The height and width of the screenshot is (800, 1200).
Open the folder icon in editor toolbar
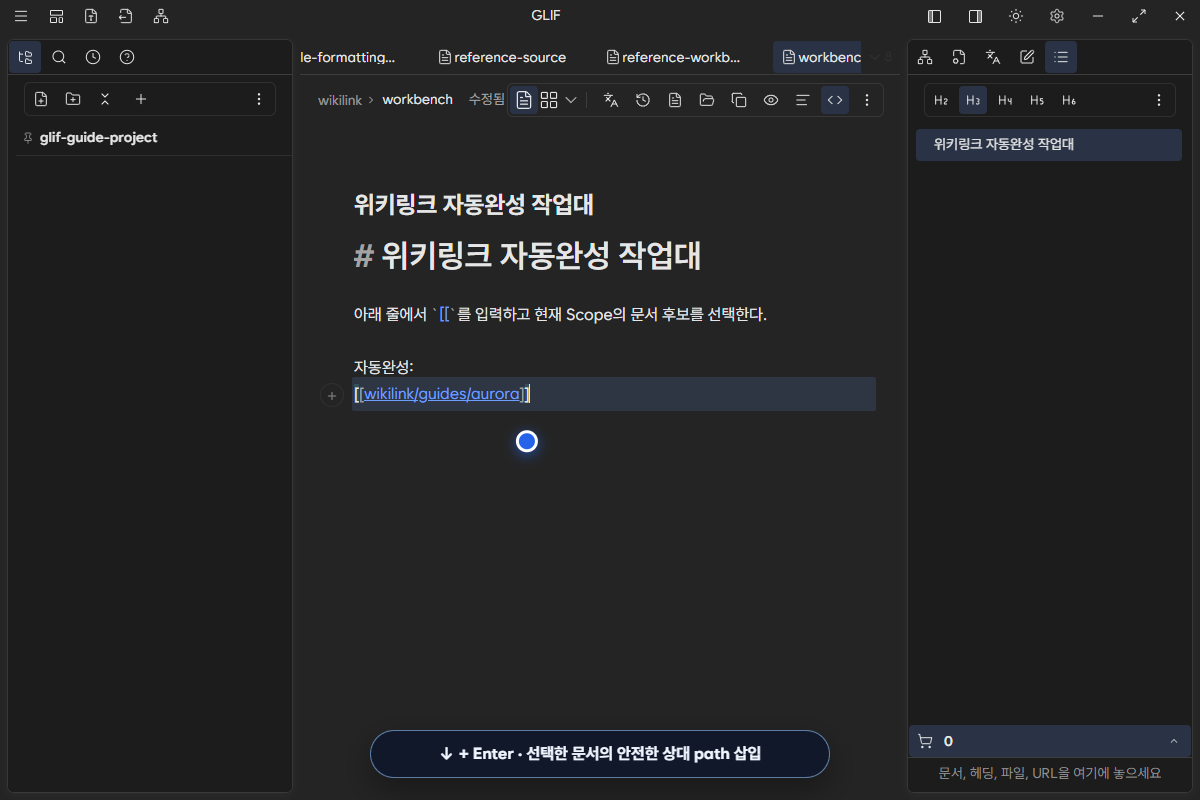pyautogui.click(x=707, y=100)
